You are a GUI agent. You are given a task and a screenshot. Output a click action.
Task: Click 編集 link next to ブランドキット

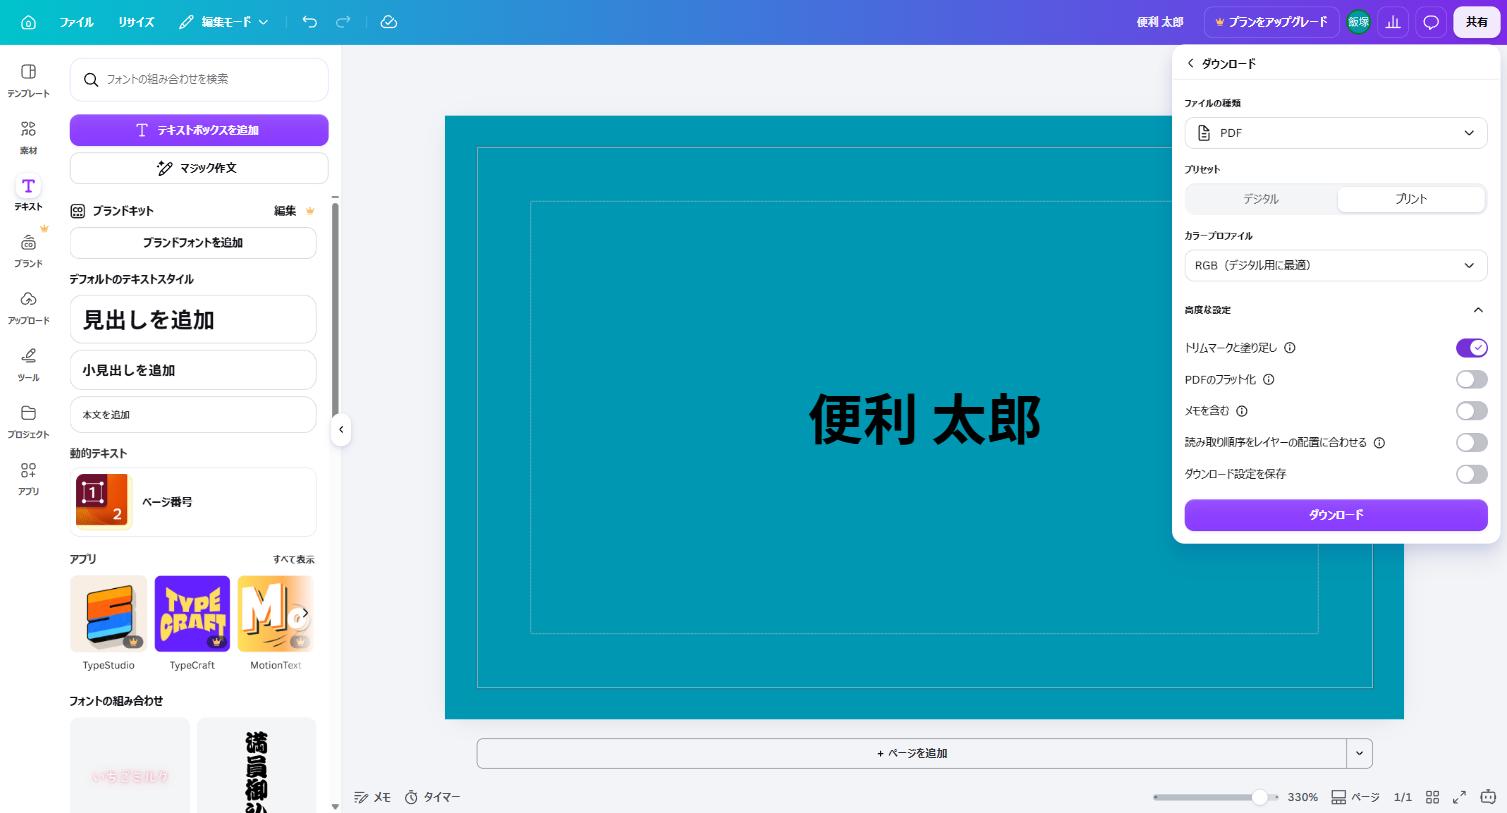click(x=285, y=211)
